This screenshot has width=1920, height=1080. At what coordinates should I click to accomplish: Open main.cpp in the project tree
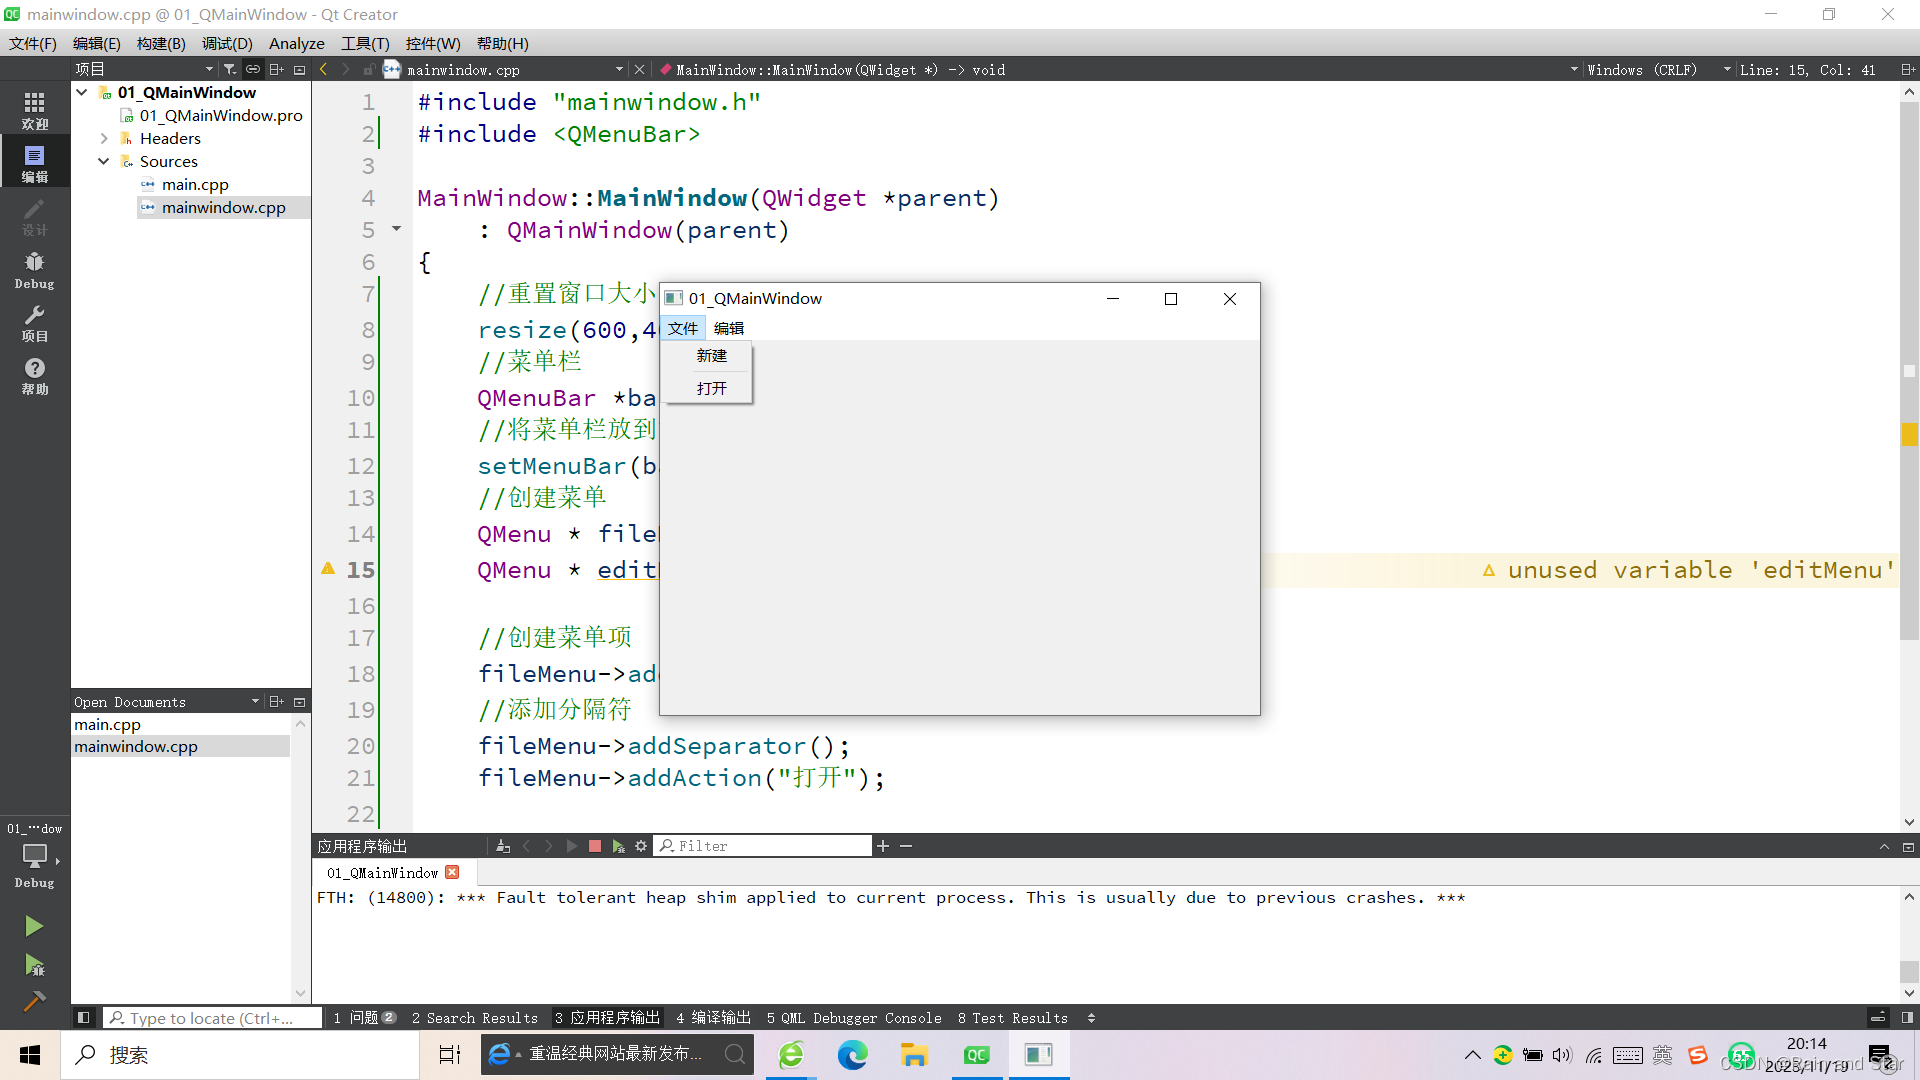(195, 185)
